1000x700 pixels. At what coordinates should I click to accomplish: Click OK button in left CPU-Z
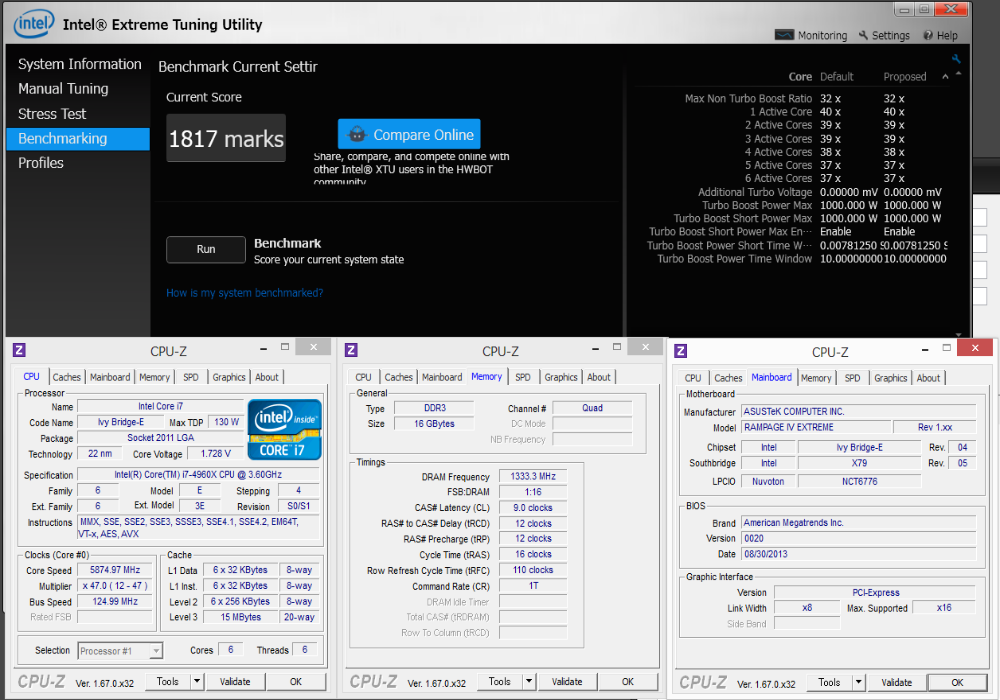(x=296, y=682)
